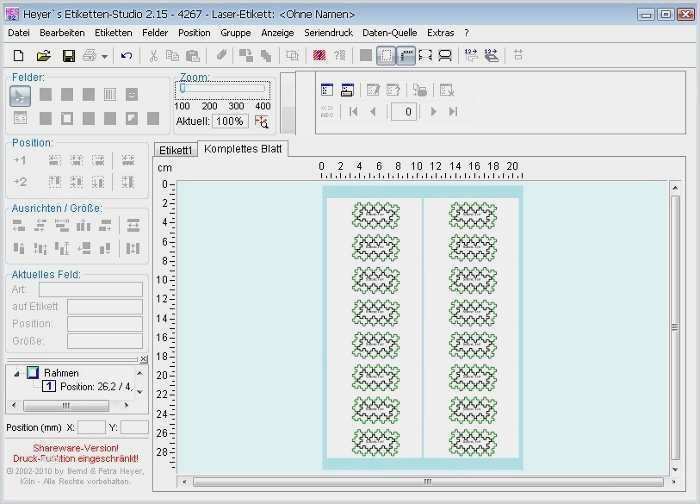Viewport: 700px width, 504px height.
Task: Click the question-mark field toolbar icon
Action: pyautogui.click(x=340, y=55)
